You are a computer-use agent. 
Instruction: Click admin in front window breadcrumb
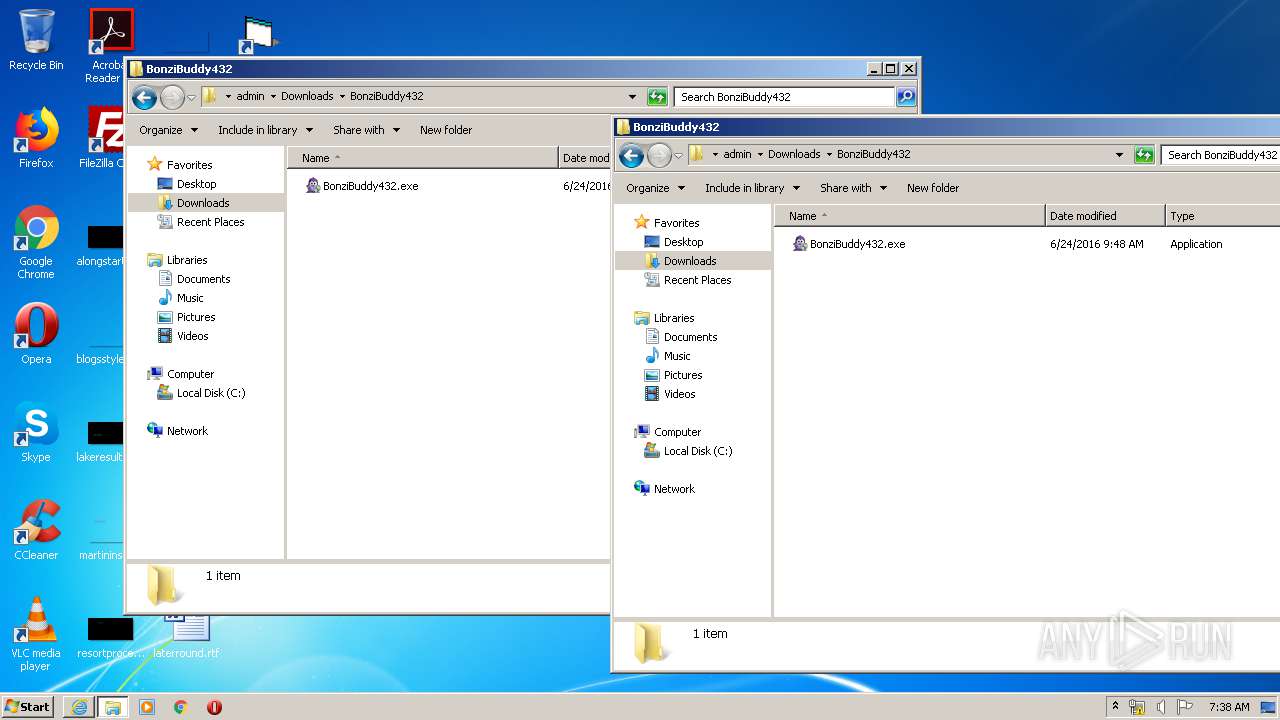pyautogui.click(x=737, y=154)
